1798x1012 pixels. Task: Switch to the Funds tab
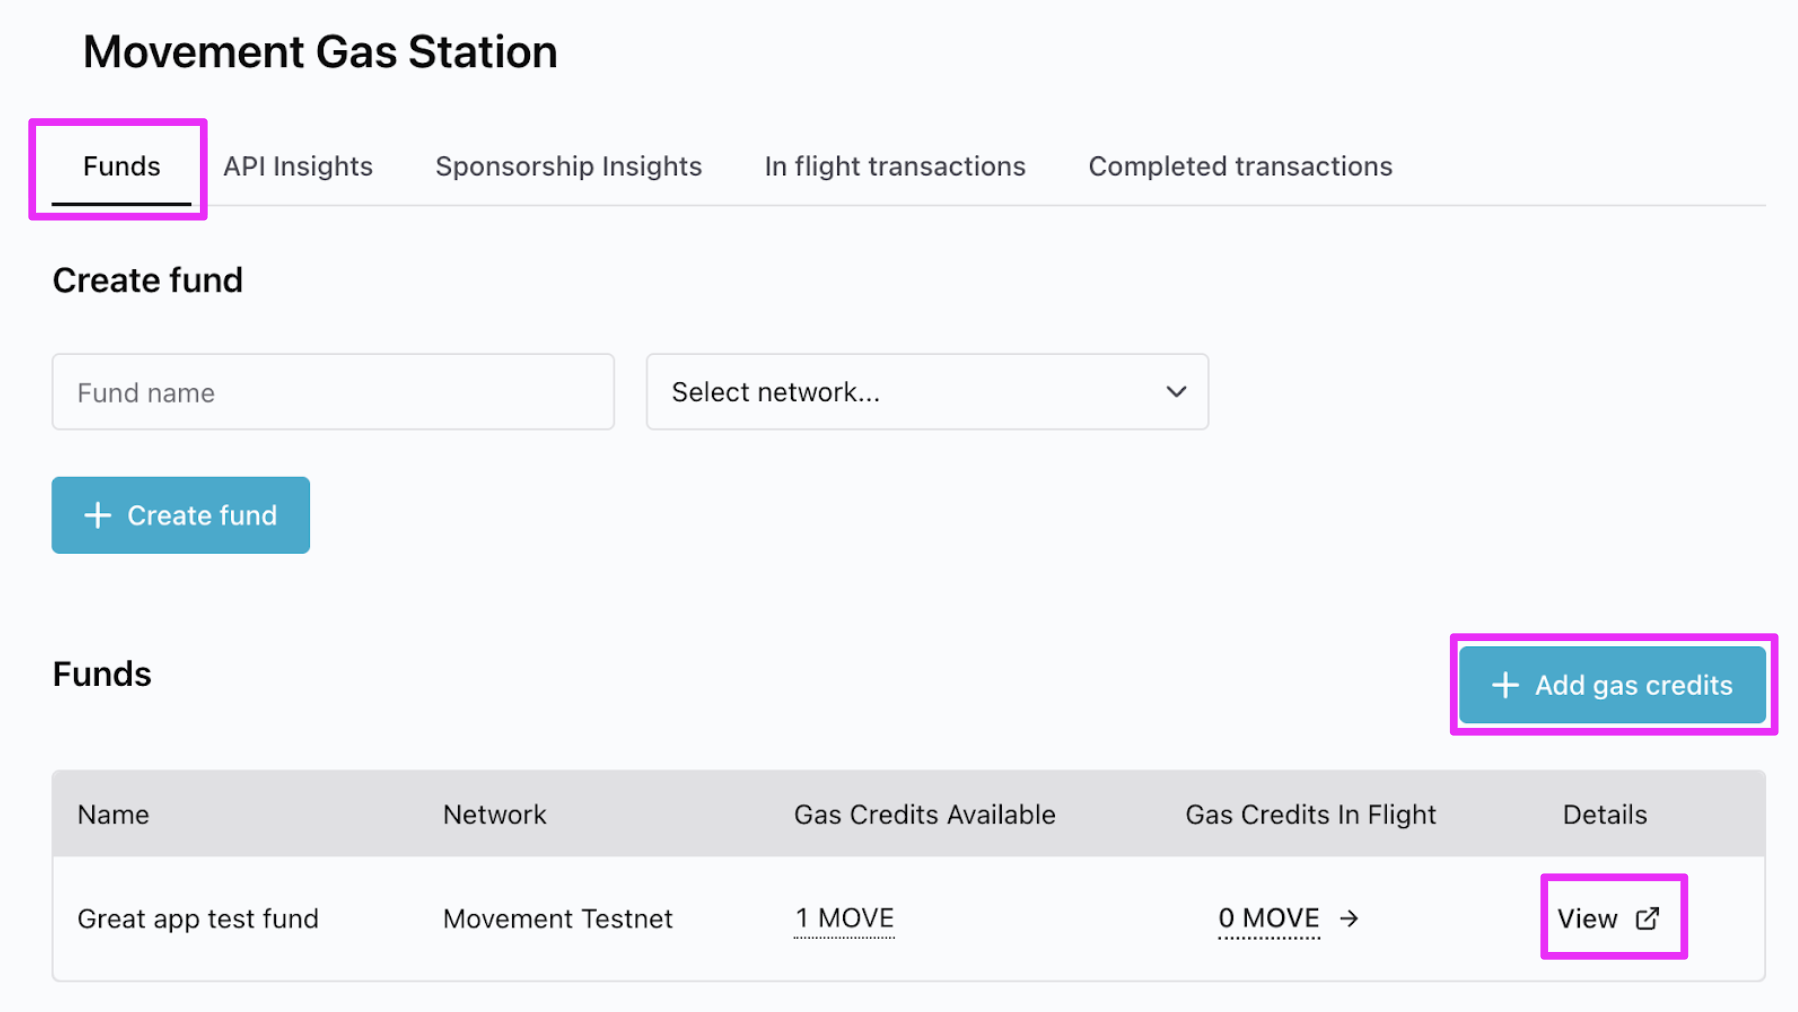tap(121, 166)
